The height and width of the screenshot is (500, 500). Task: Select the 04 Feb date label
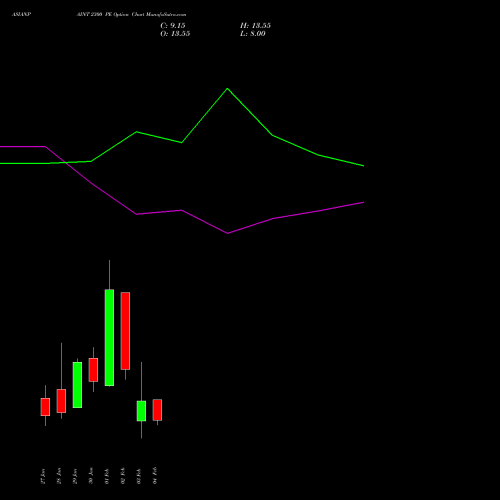pos(155,476)
